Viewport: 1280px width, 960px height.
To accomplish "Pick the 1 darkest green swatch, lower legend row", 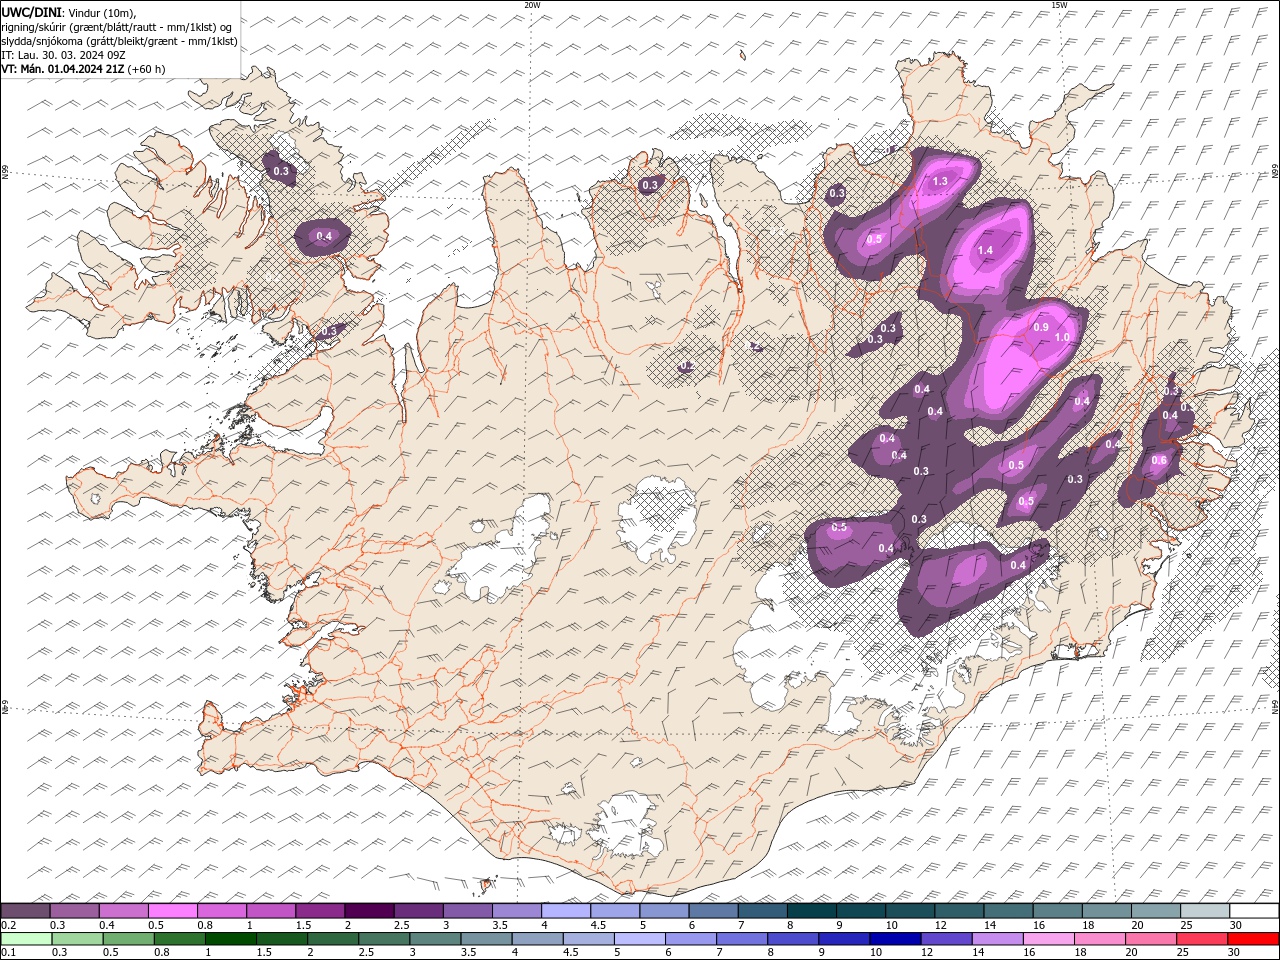I will pos(231,939).
